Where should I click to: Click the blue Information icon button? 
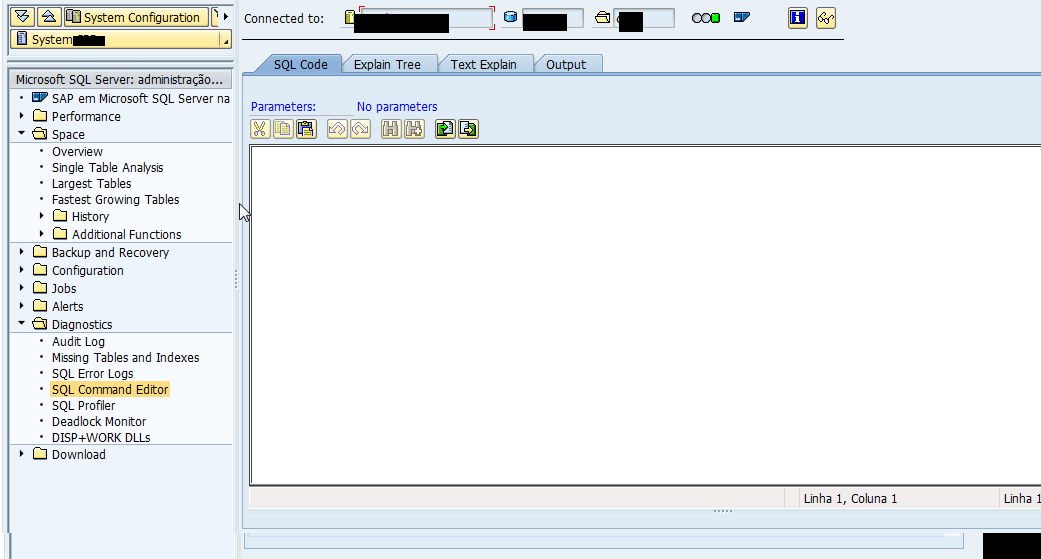coord(798,18)
